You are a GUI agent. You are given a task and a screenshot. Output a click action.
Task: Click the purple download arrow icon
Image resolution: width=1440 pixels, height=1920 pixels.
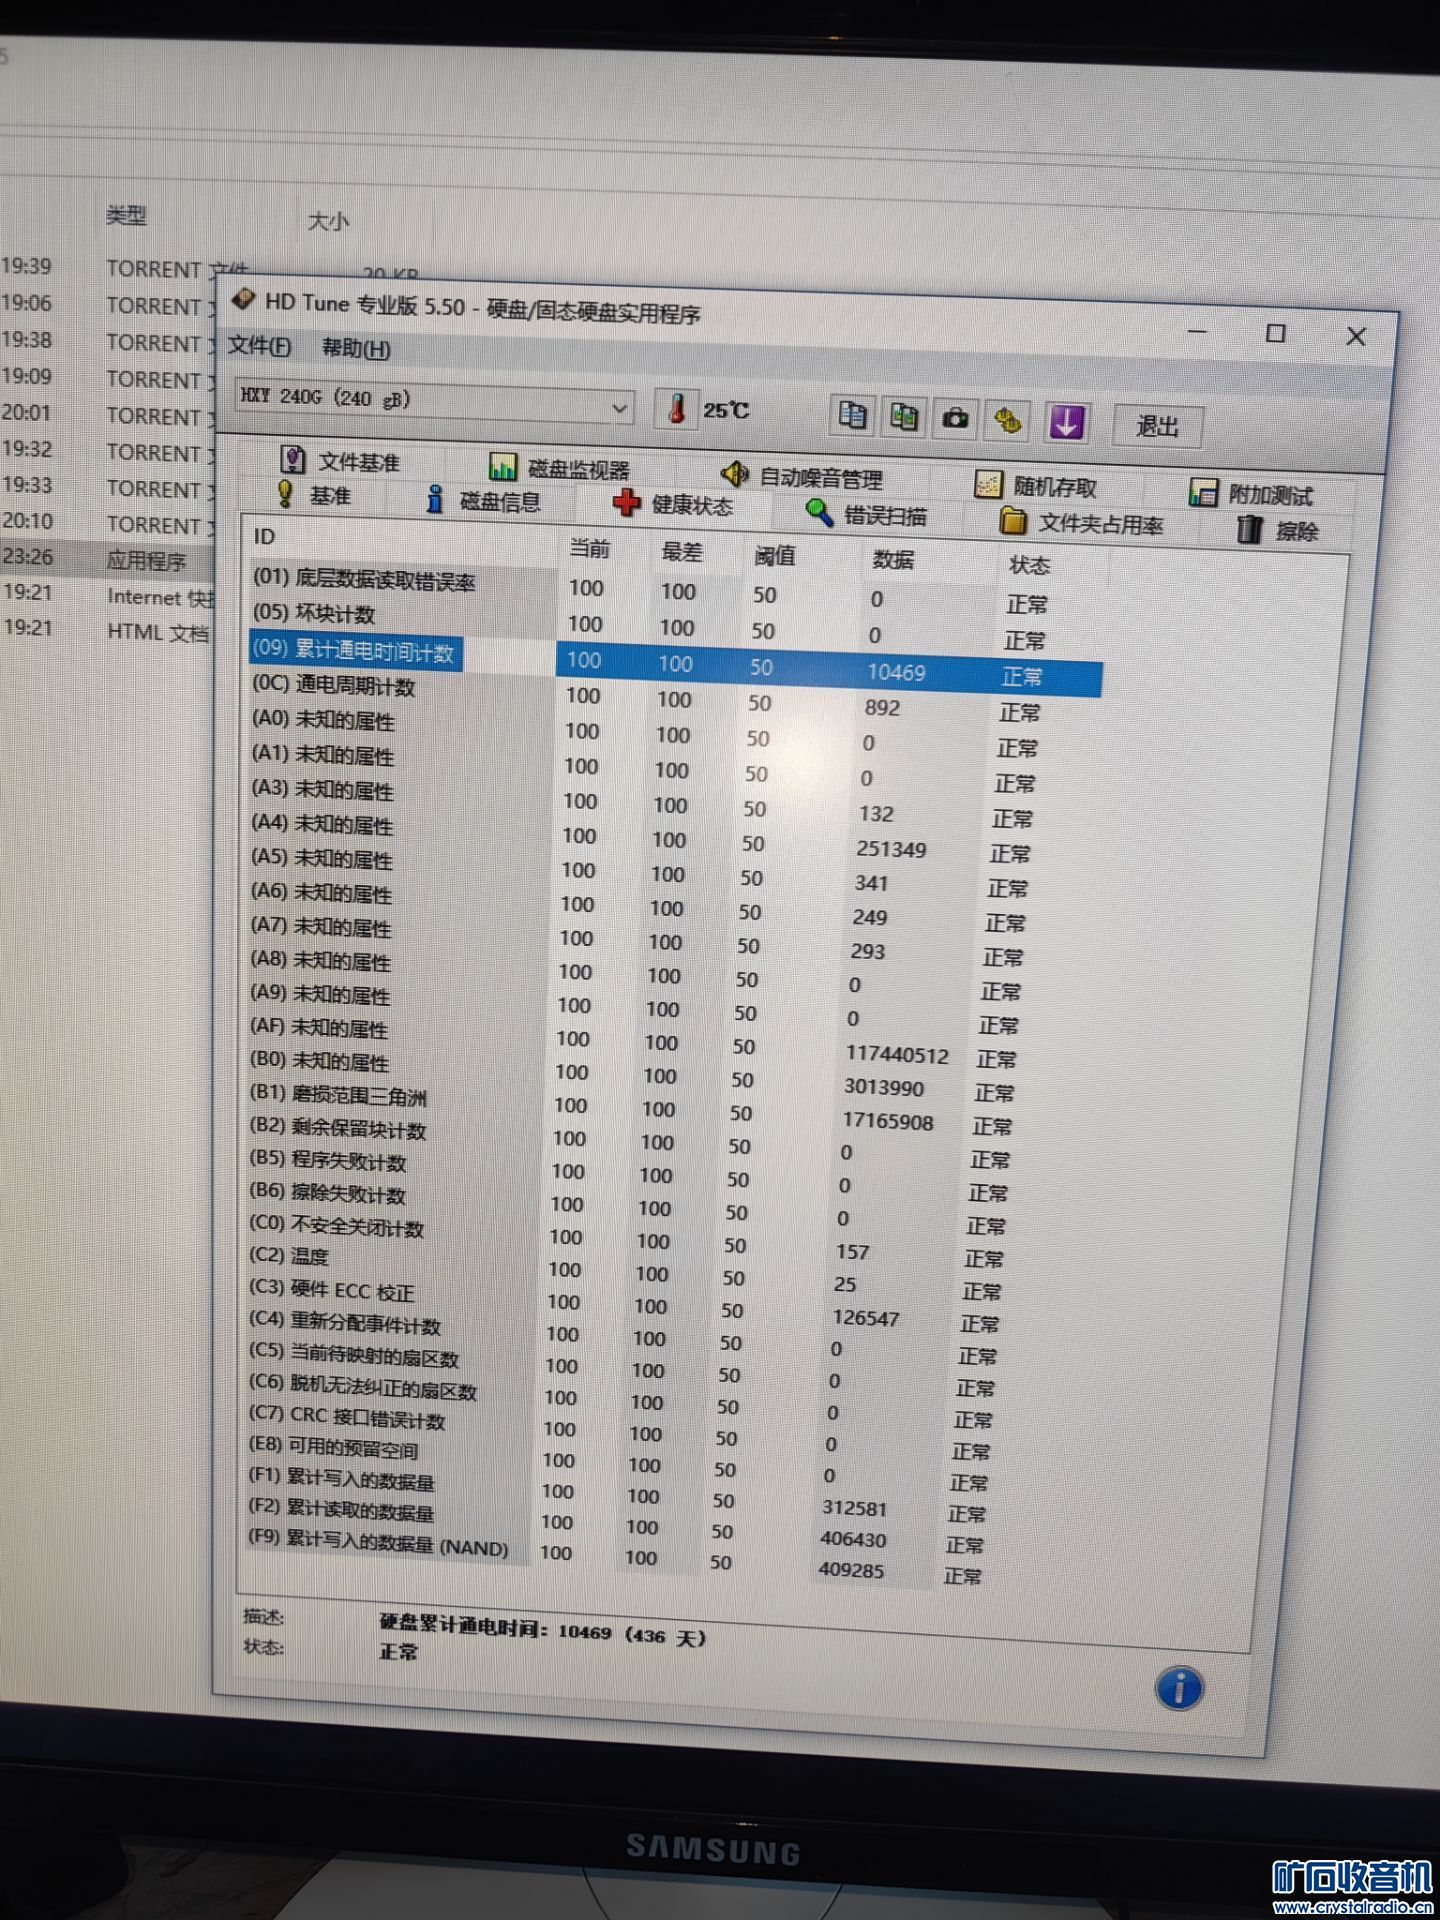coord(1066,422)
